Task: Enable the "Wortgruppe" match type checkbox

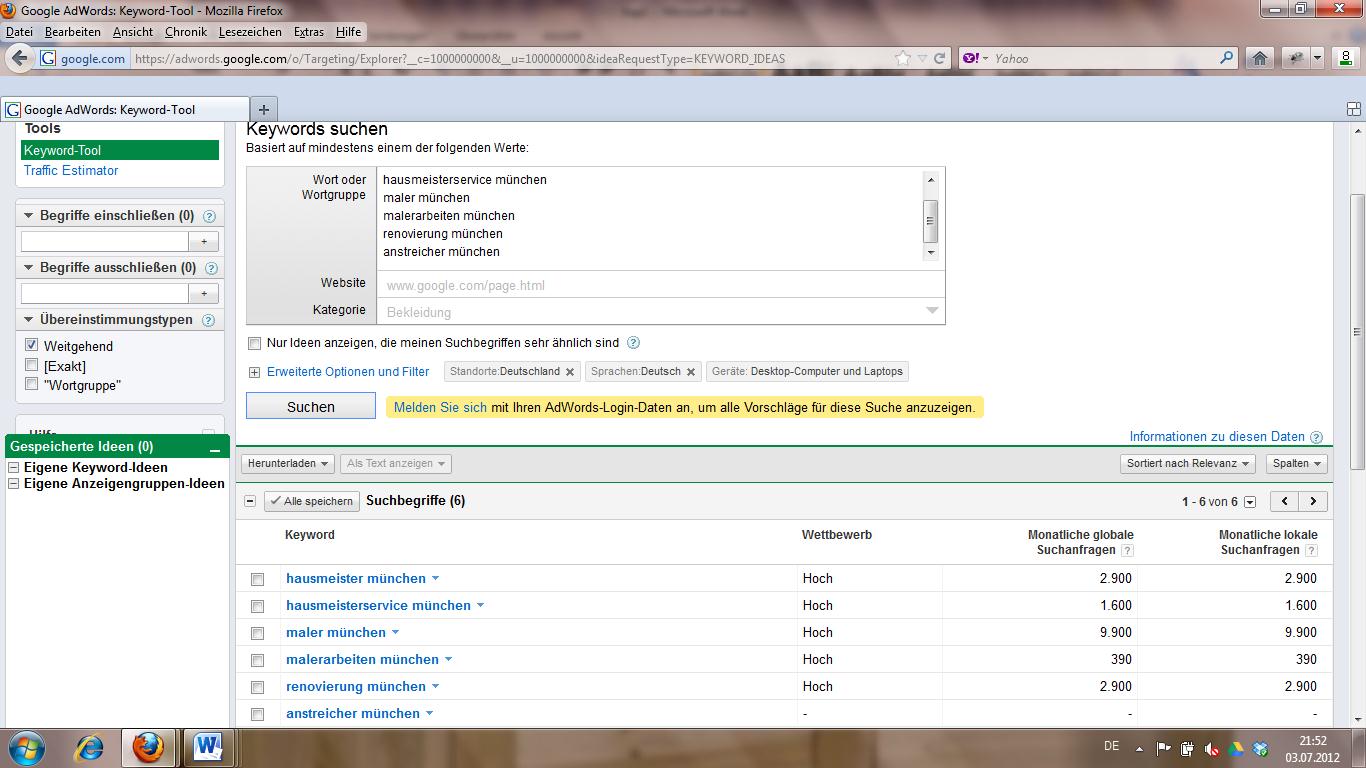Action: coord(32,384)
